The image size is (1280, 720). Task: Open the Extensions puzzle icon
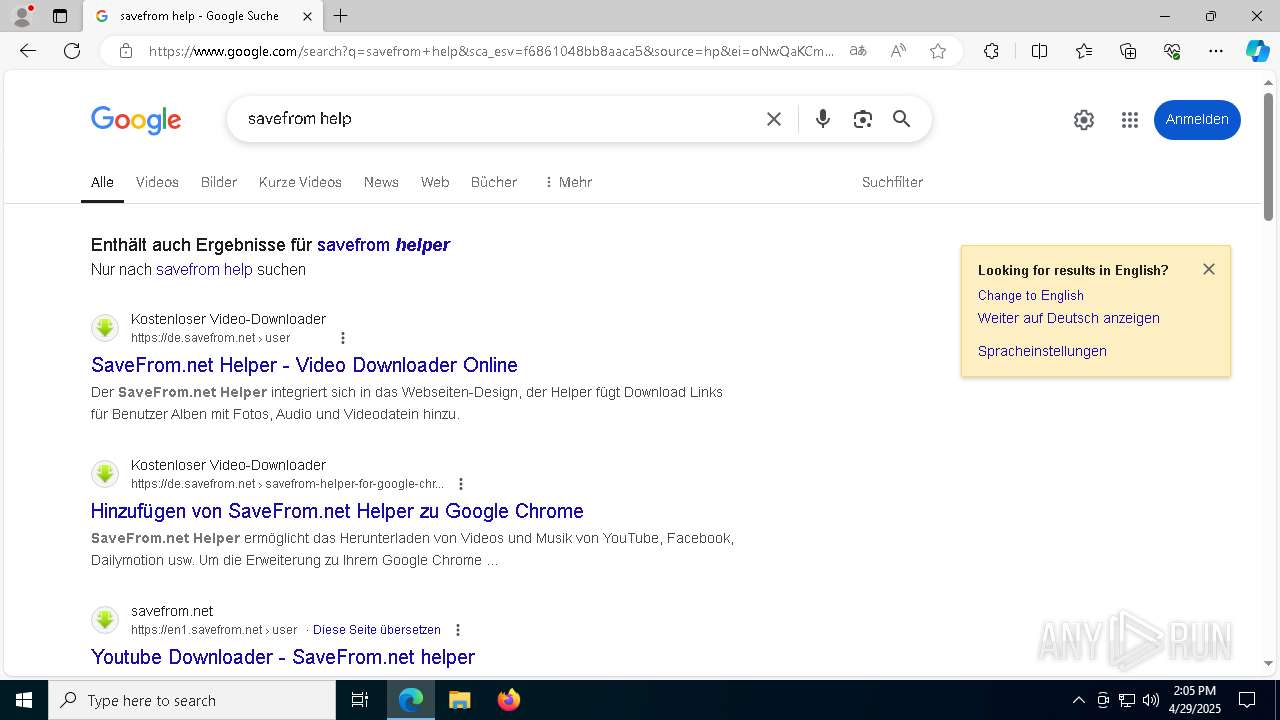991,51
